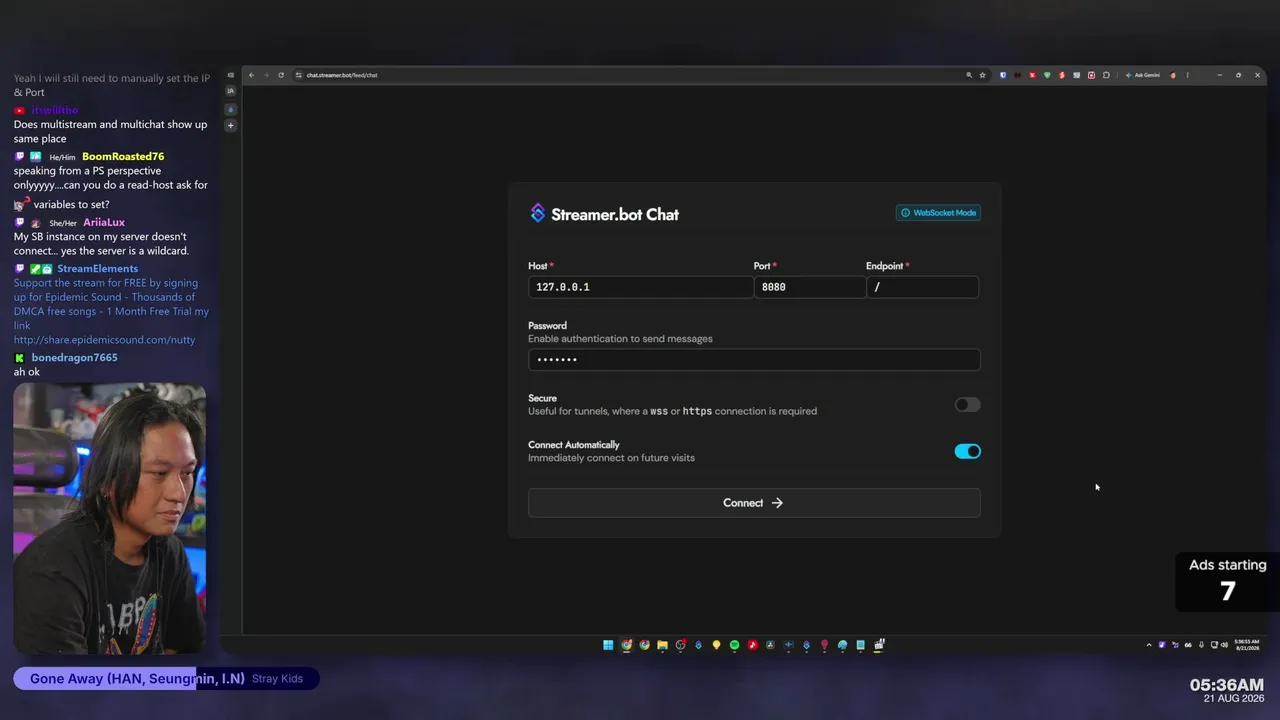Toggle the Secure switch
This screenshot has width=1280, height=720.
tap(967, 405)
